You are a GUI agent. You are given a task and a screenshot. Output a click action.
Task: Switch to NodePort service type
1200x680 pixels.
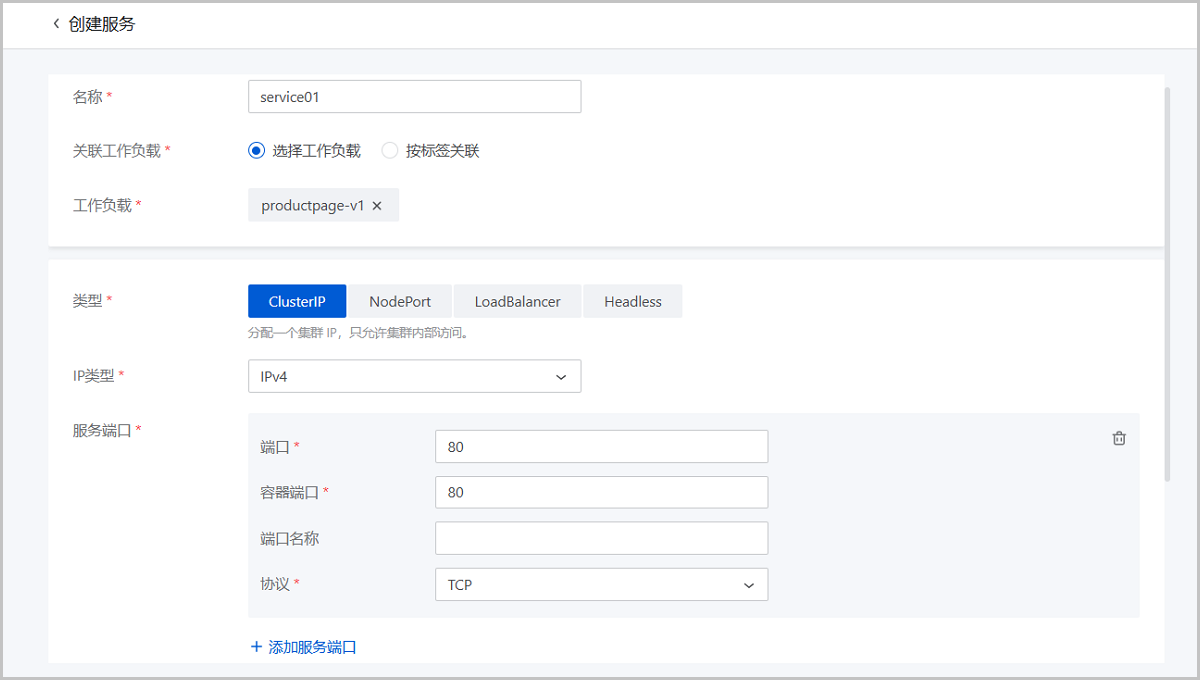tap(400, 301)
